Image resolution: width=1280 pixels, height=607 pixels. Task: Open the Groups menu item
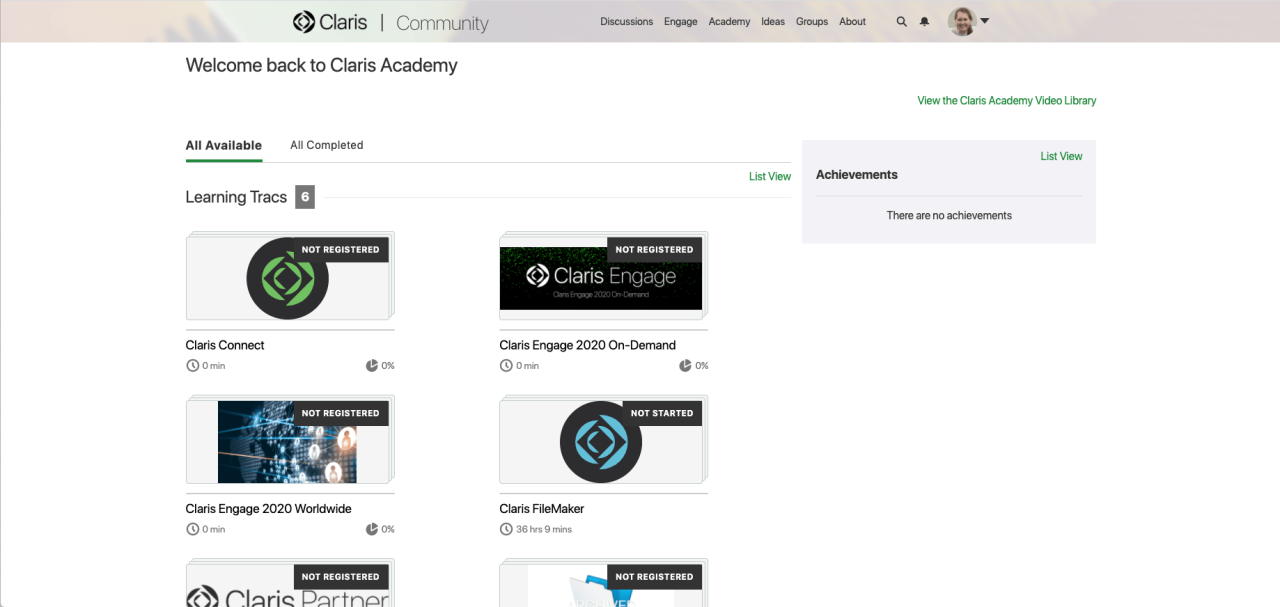point(812,21)
